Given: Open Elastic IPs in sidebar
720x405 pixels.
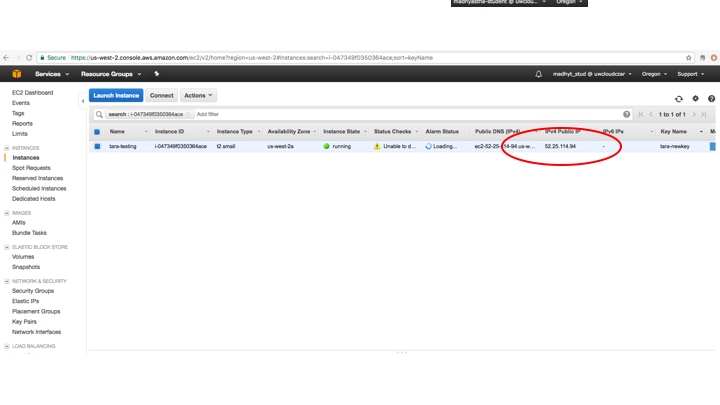Looking at the screenshot, I should pos(26,301).
